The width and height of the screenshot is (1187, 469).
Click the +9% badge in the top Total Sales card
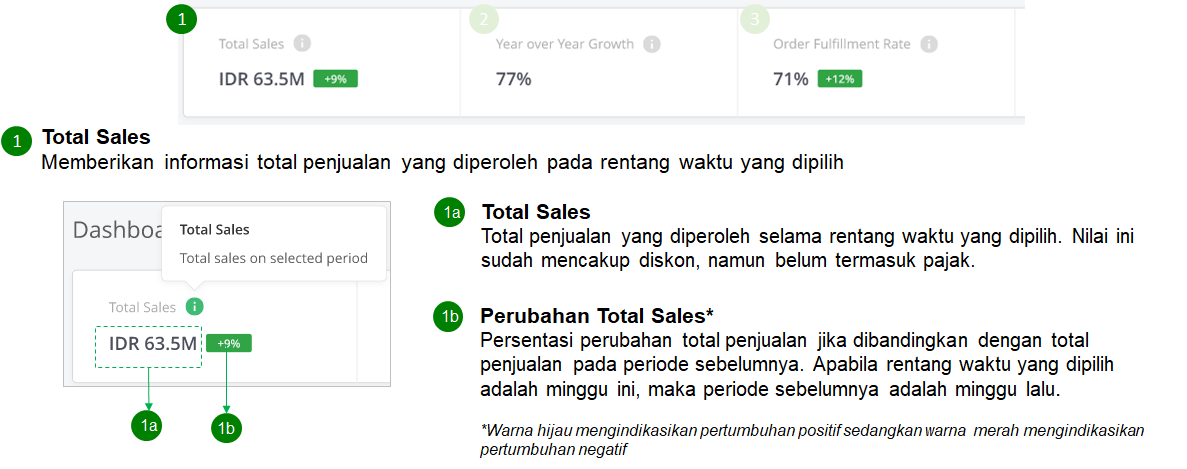336,79
